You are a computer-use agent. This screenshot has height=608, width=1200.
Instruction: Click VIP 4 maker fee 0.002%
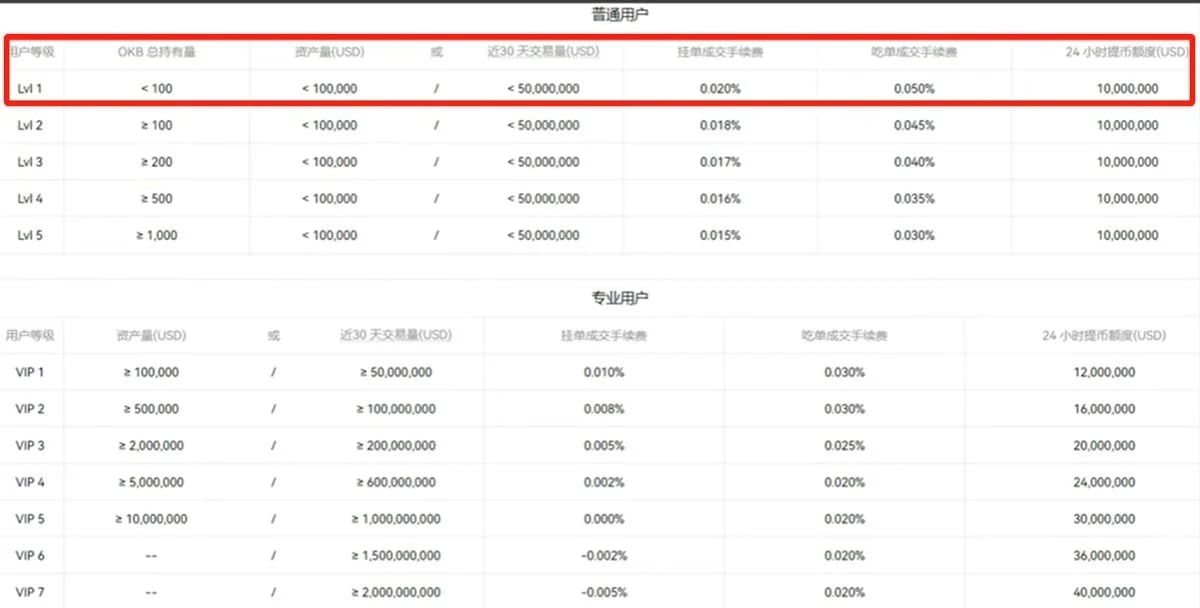604,483
